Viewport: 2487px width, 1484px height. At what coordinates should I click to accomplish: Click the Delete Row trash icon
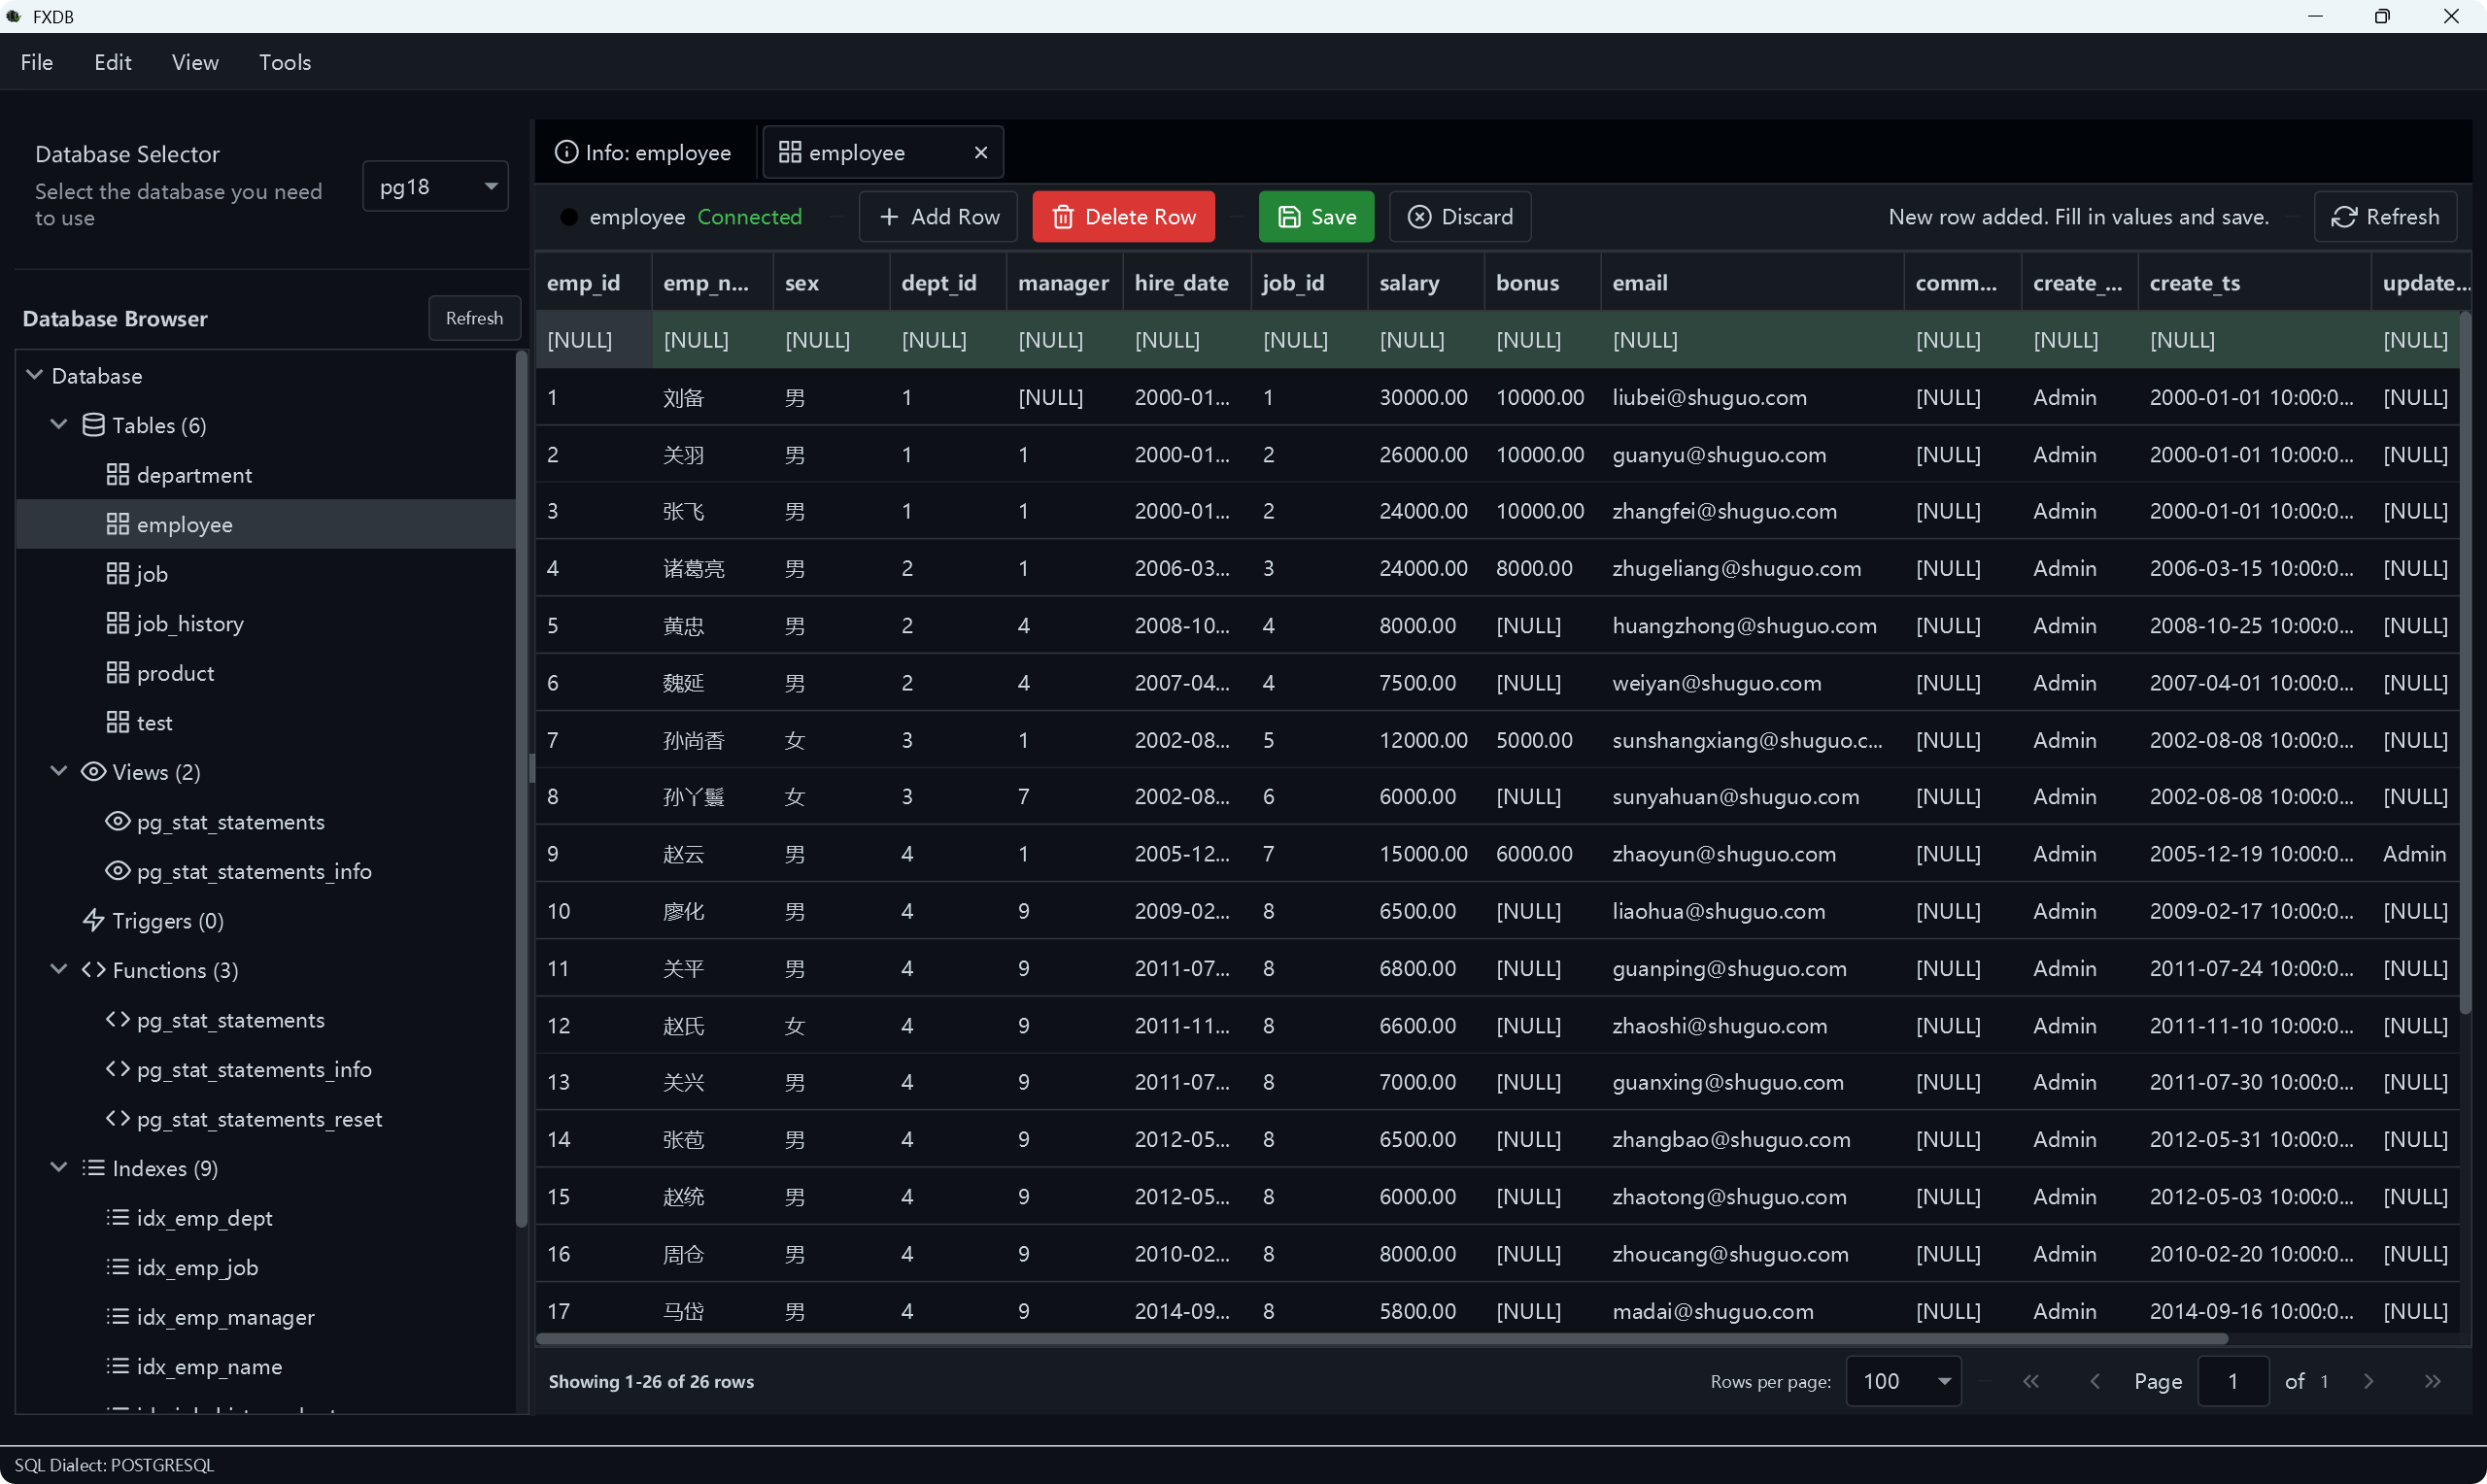pos(1063,217)
